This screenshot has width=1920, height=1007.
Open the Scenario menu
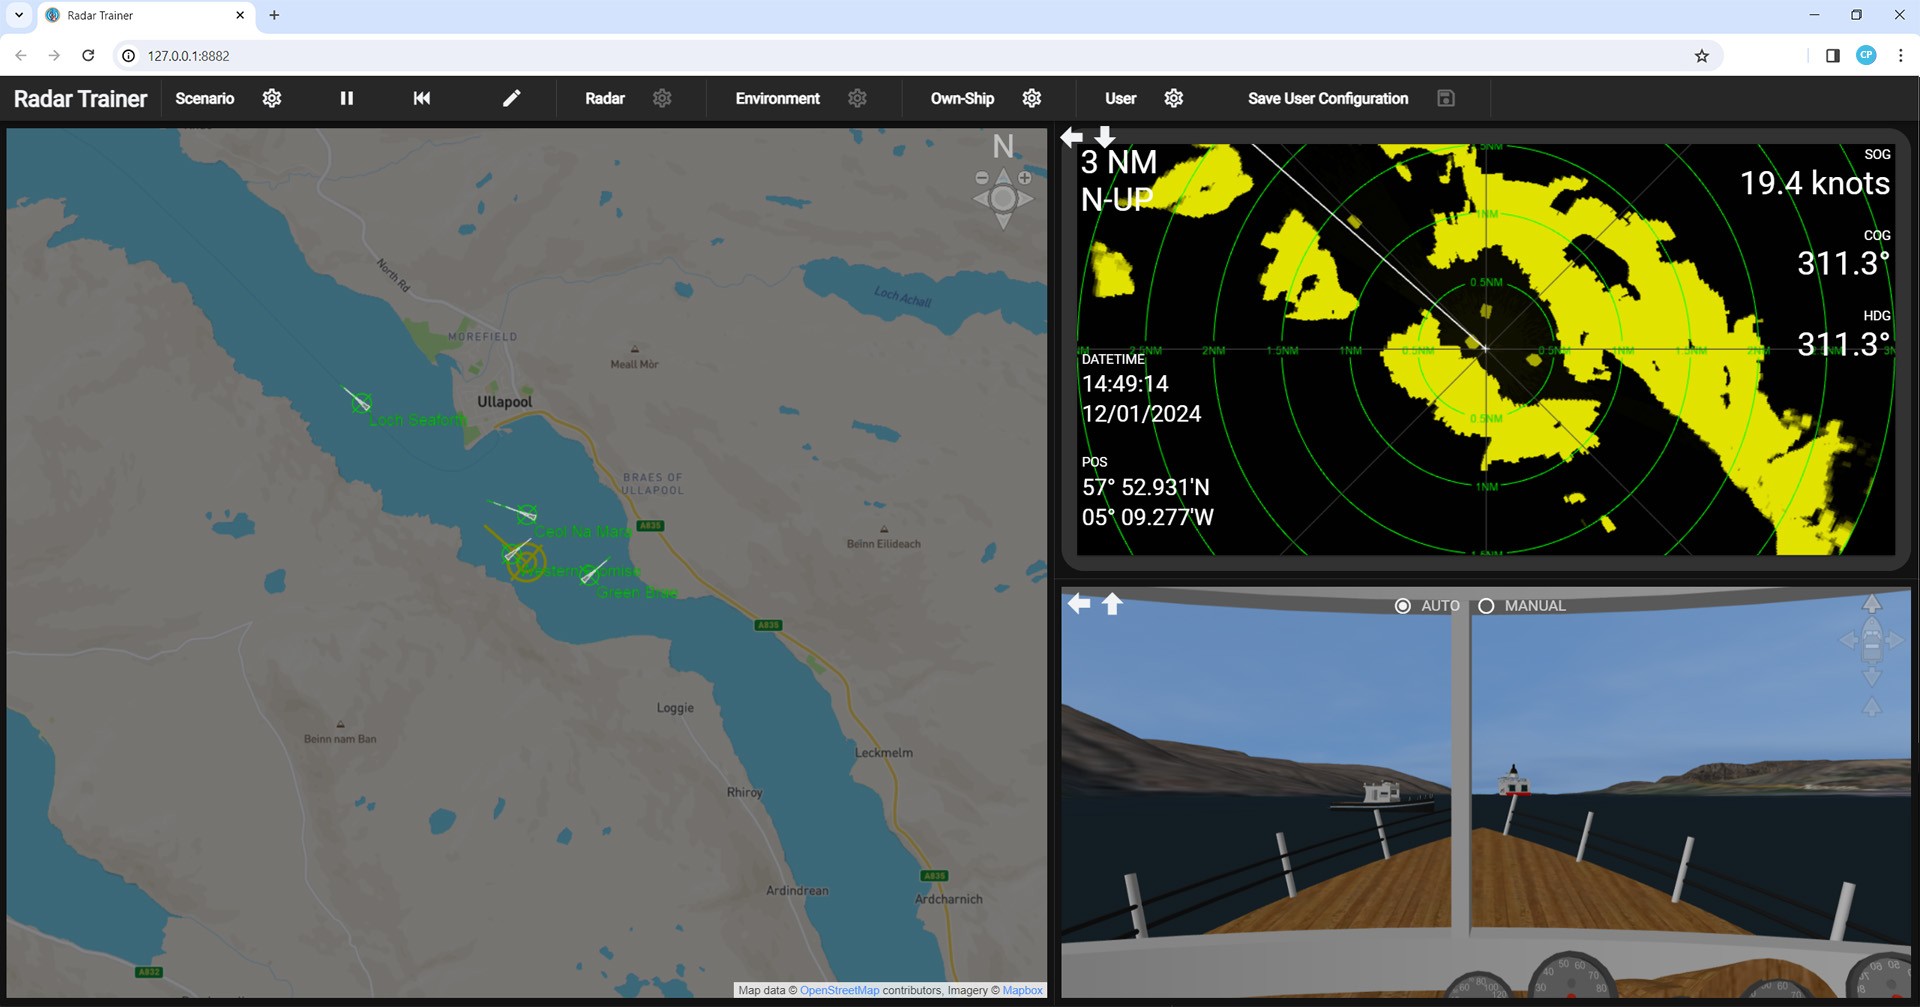pos(204,98)
